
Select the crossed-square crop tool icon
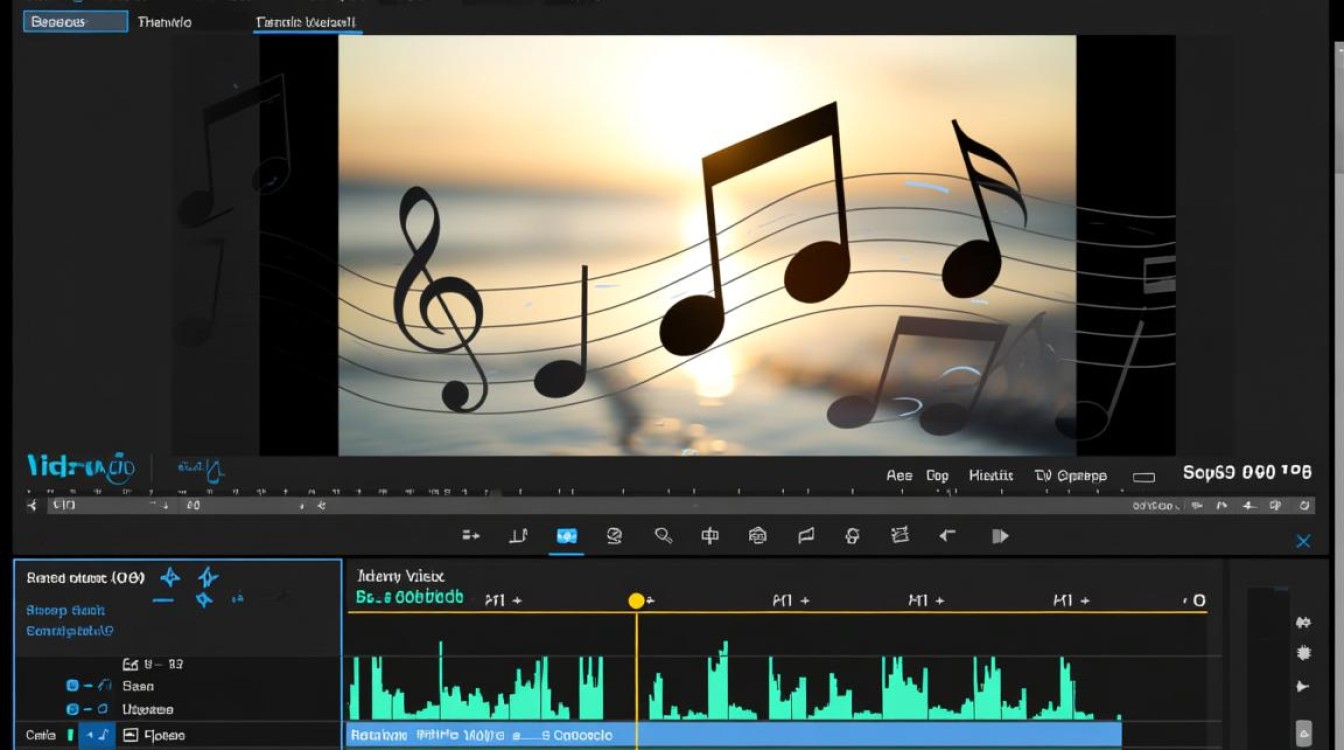coord(900,536)
